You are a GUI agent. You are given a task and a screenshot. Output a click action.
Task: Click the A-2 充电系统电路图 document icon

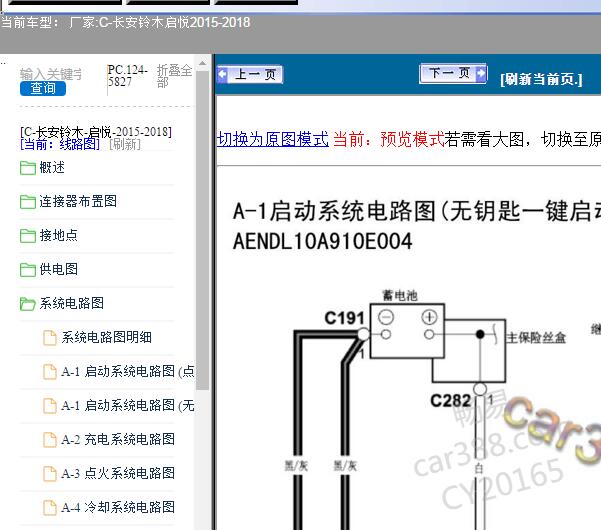[50, 440]
